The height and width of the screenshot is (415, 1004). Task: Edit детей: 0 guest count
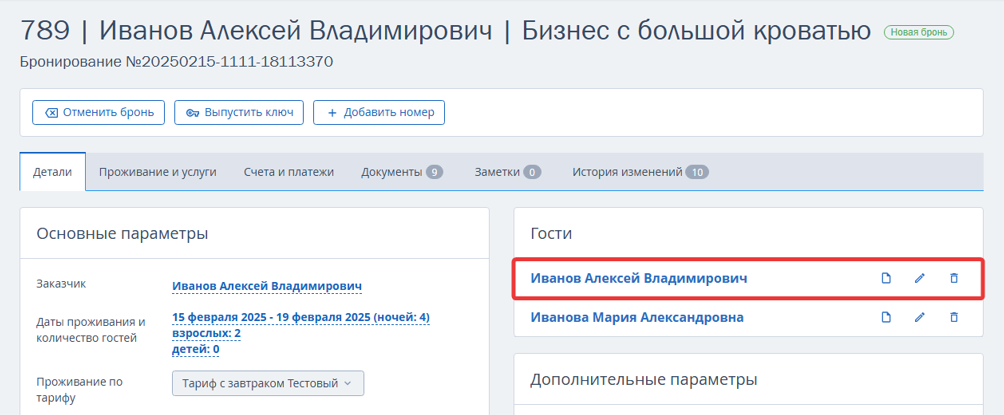tap(196, 349)
